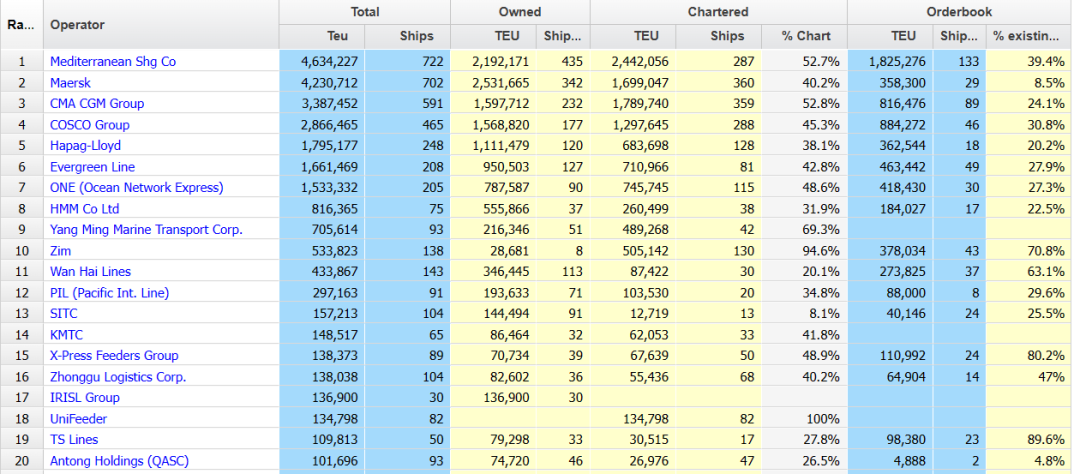Click the Orderbook group header

(x=959, y=12)
